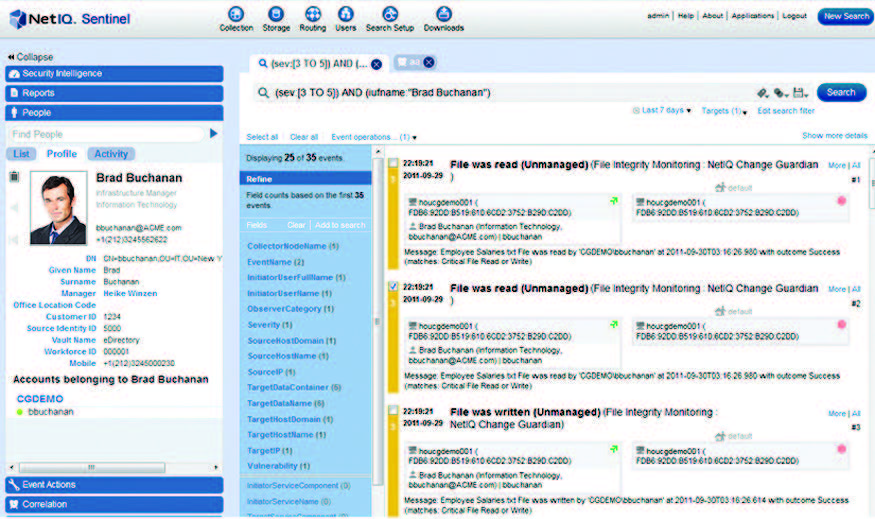
Task: Click Edit search filter link
Action: click(x=786, y=111)
